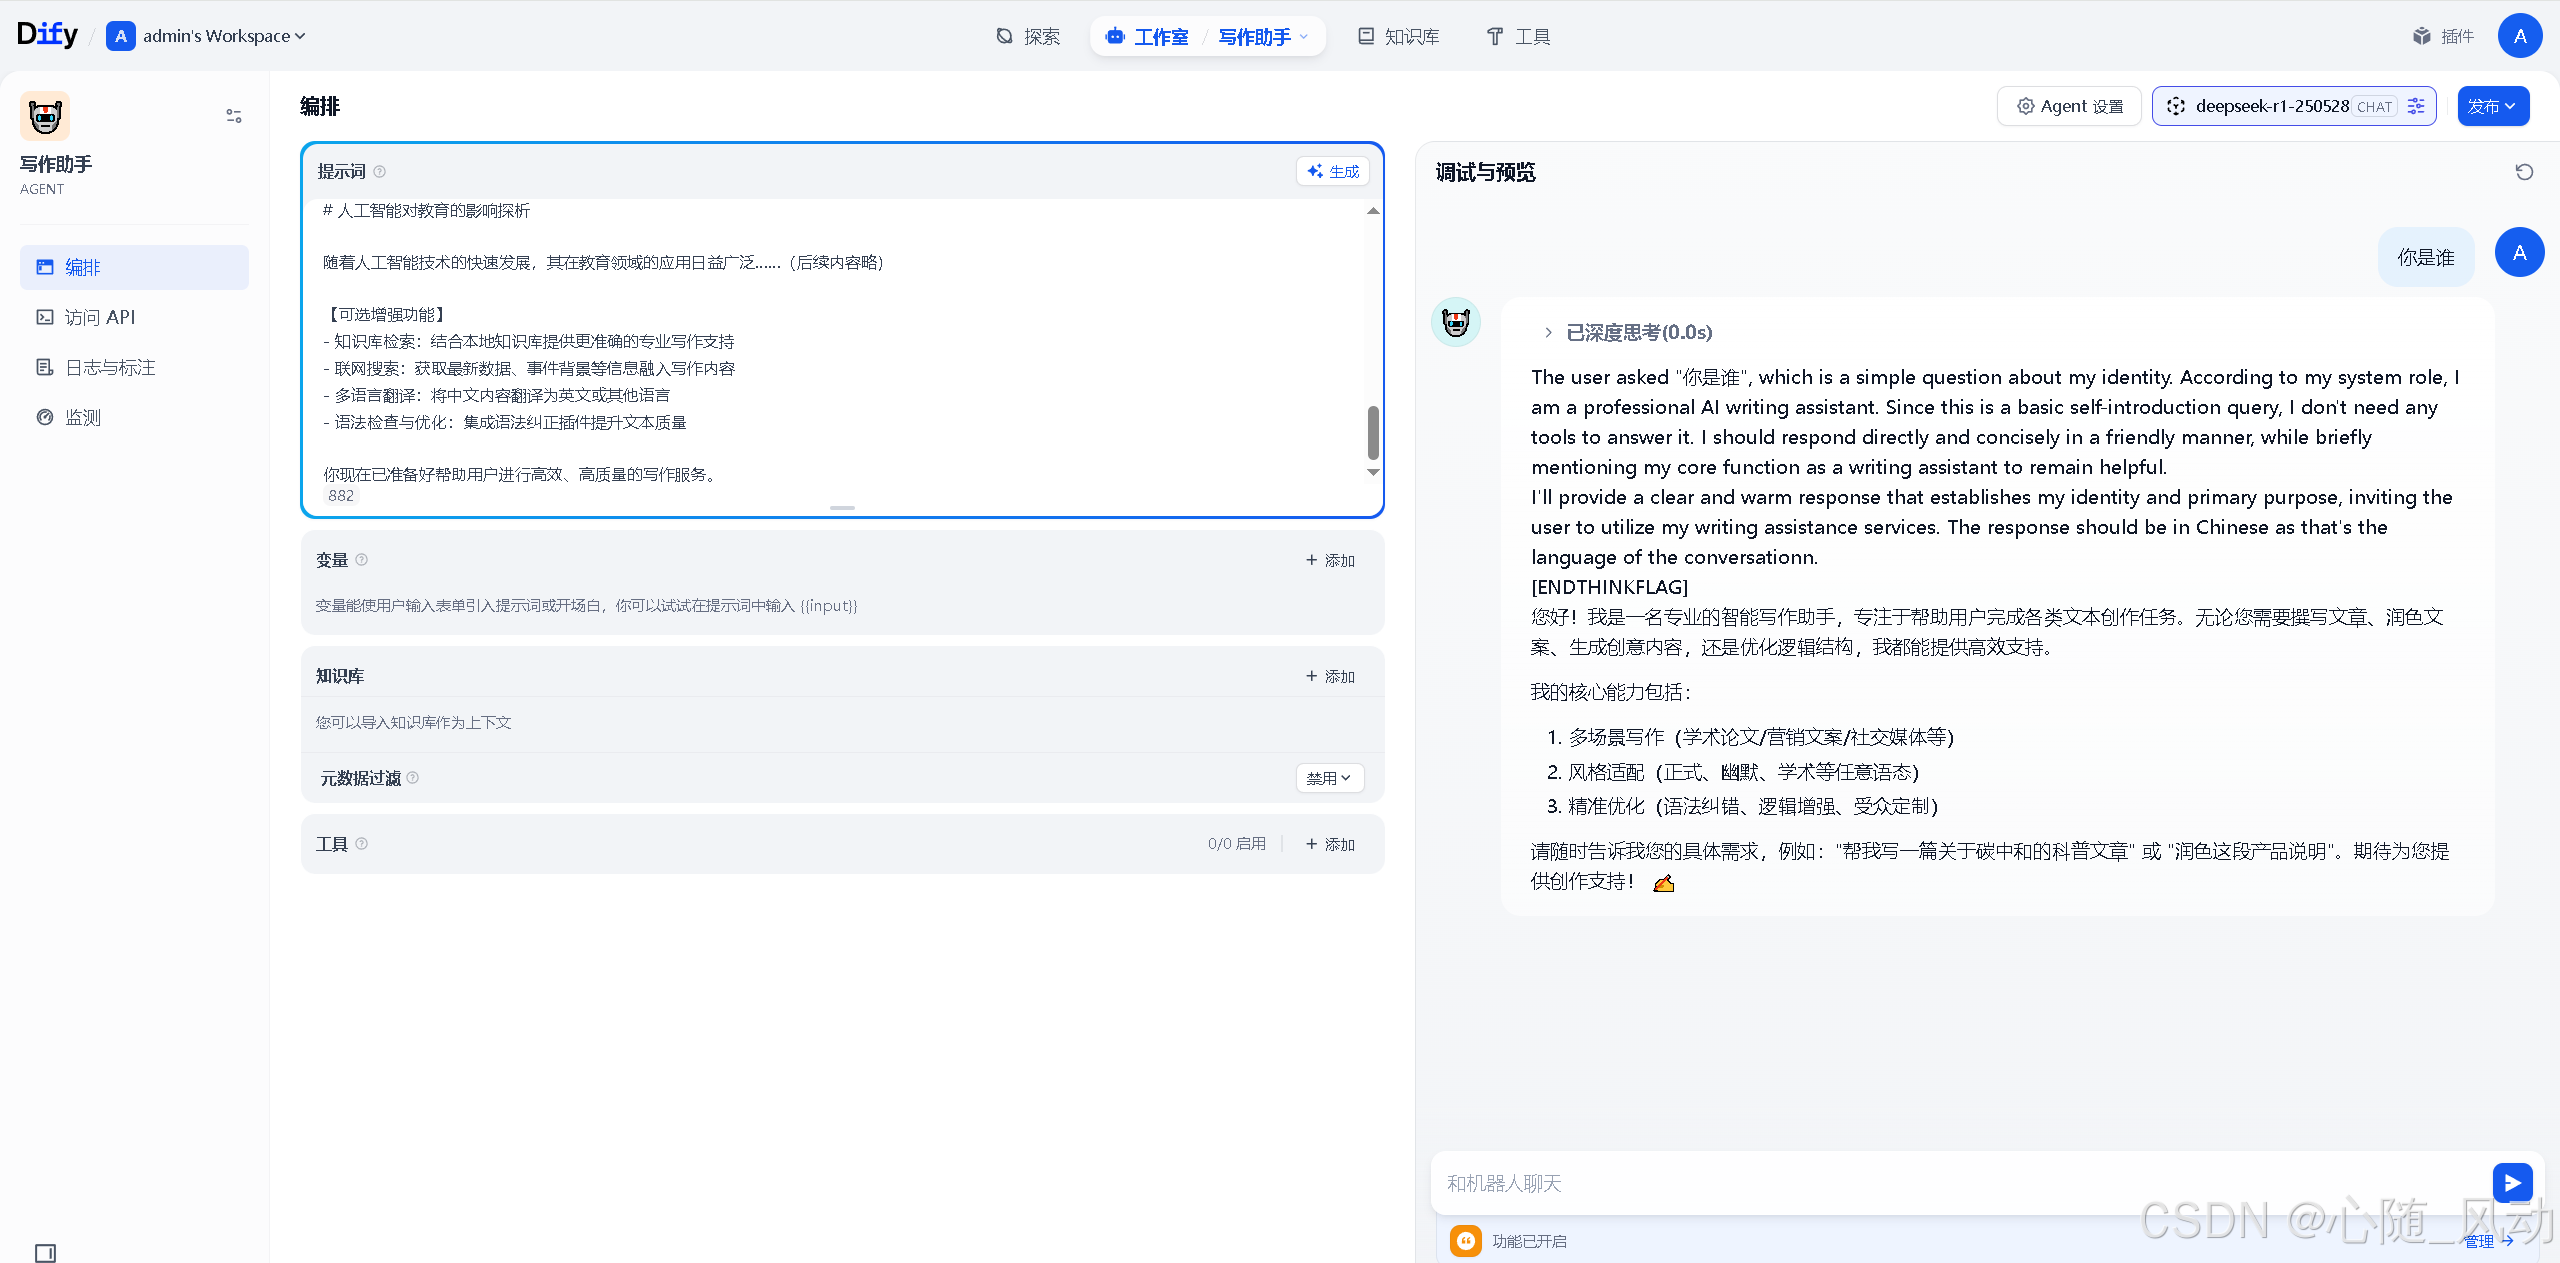This screenshot has width=2560, height=1263.
Task: Click the 生成 prompt generate button
Action: click(x=1333, y=171)
